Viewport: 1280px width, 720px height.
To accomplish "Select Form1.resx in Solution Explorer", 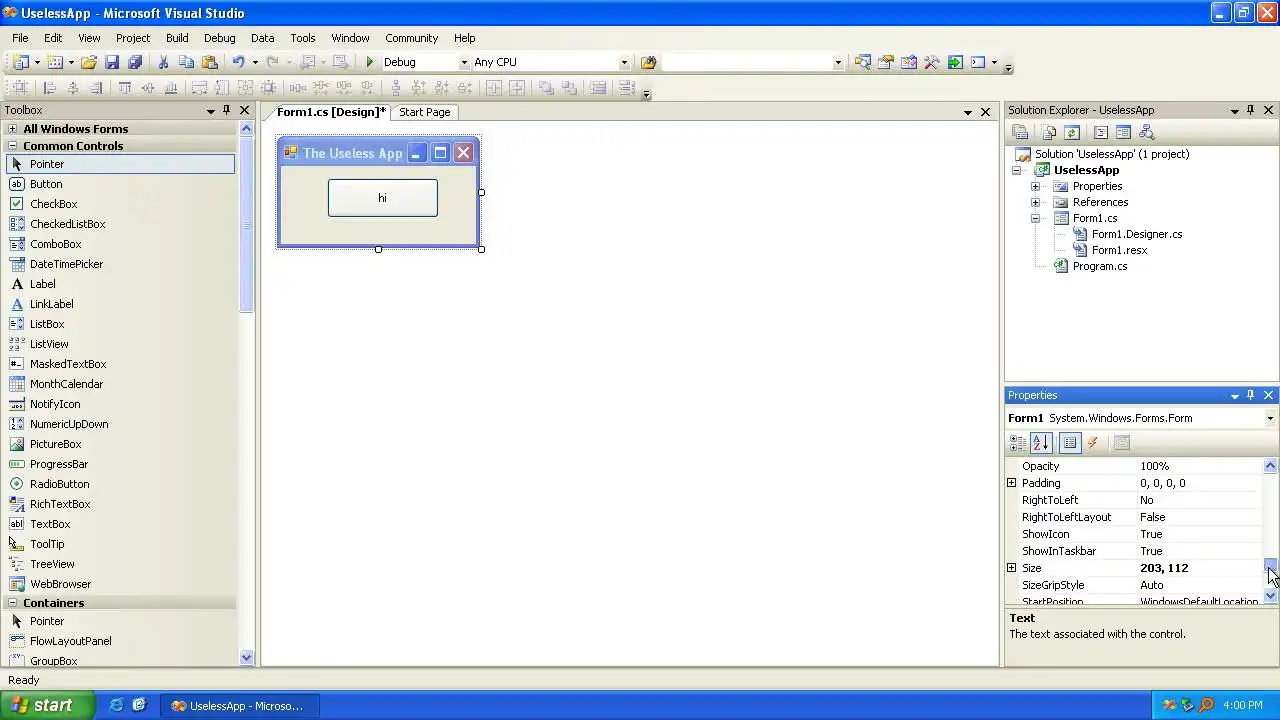I will 1119,250.
